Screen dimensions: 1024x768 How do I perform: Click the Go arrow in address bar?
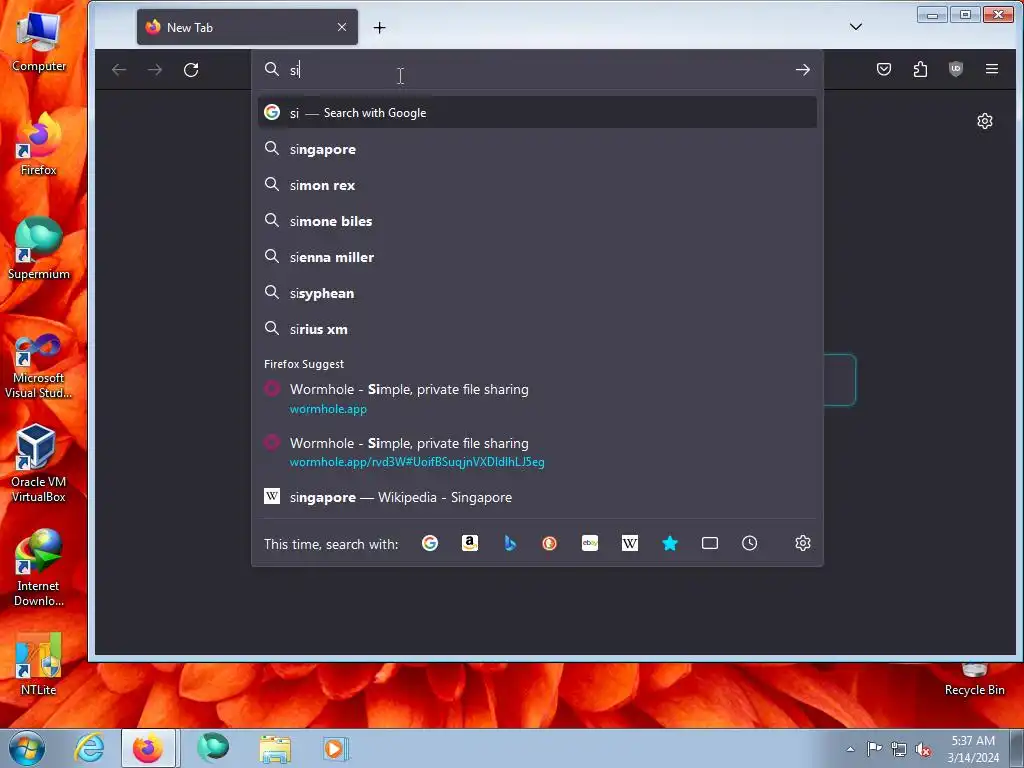(x=803, y=70)
